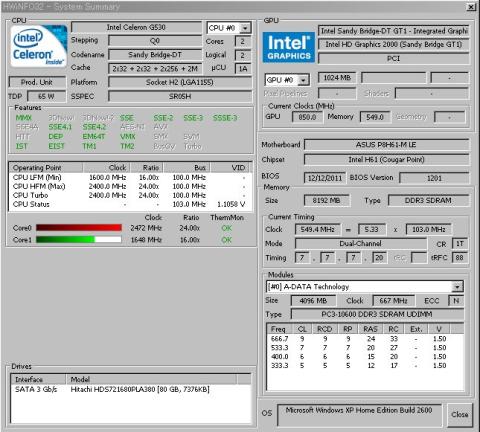Click the Model column header in Drives
480x432 pixels.
point(151,379)
